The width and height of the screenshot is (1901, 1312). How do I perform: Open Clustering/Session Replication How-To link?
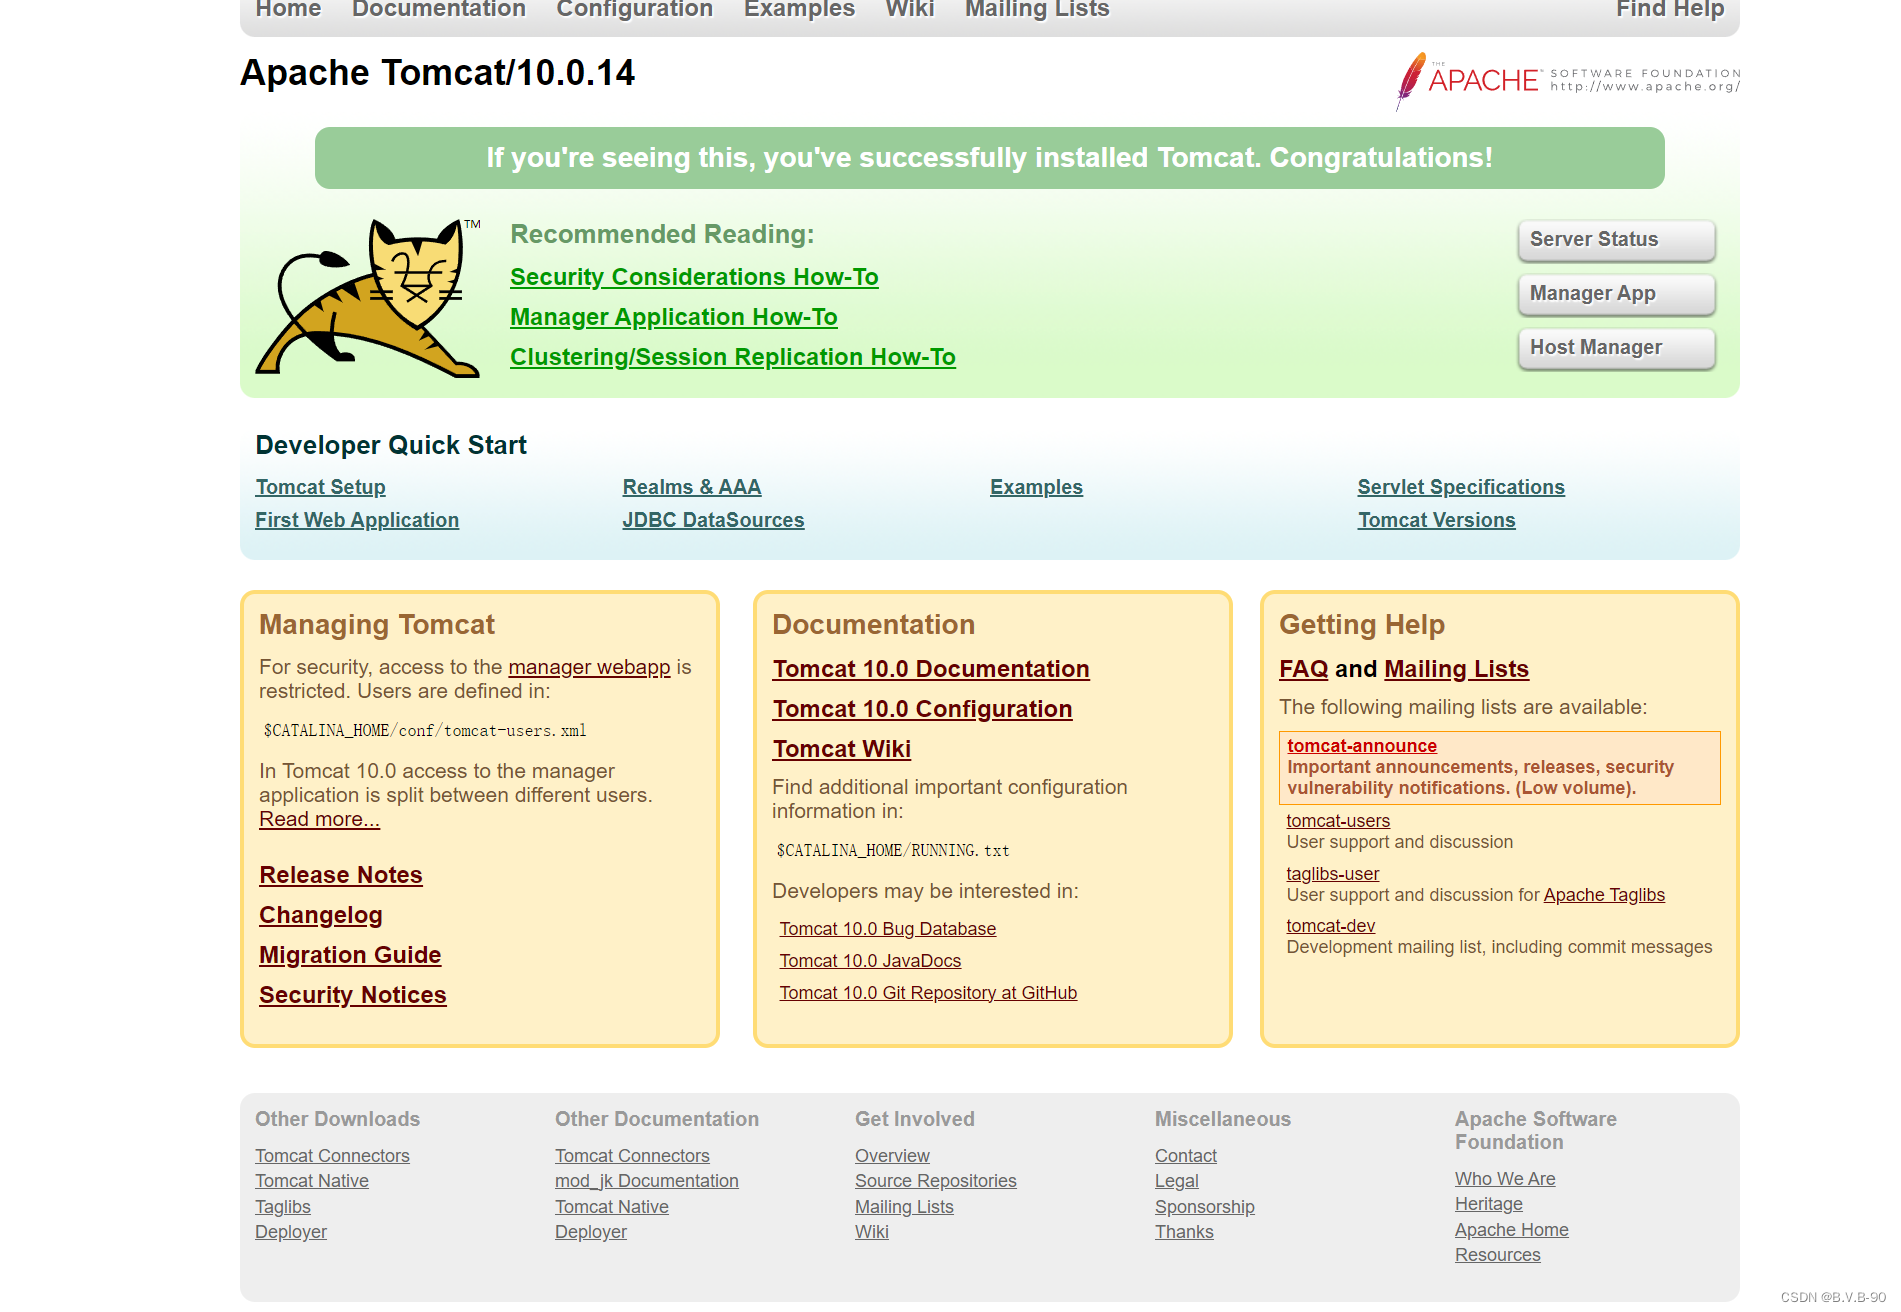pyautogui.click(x=733, y=357)
